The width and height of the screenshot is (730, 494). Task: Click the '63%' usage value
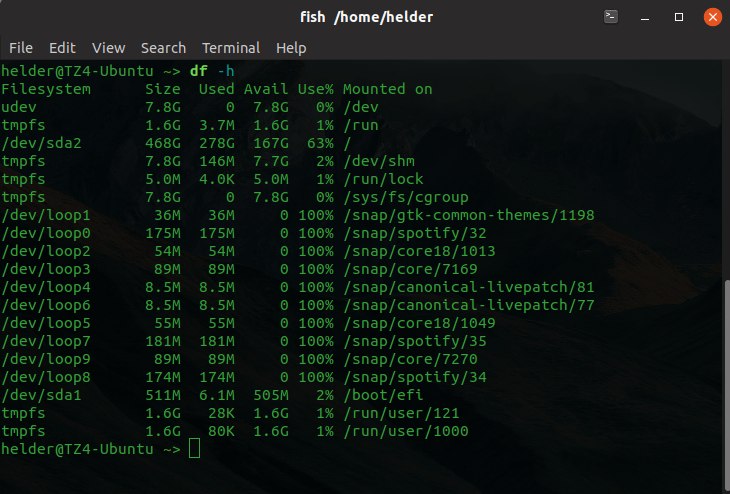320,143
